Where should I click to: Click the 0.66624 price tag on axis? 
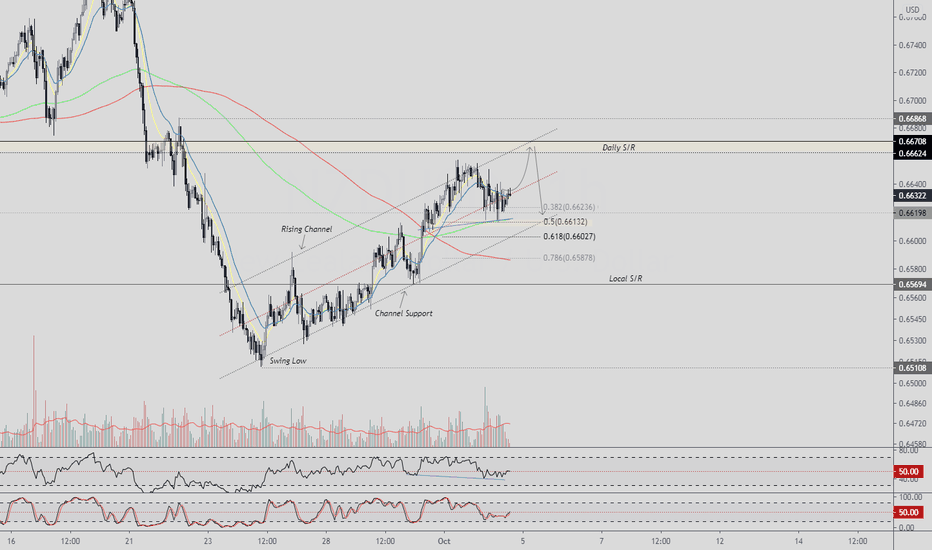pyautogui.click(x=912, y=153)
